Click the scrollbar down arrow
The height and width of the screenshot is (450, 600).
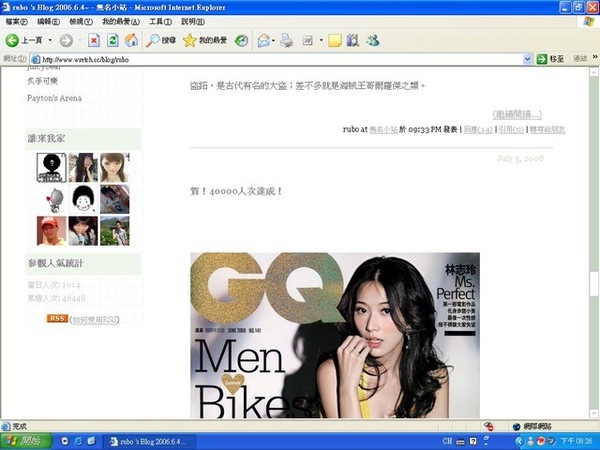pyautogui.click(x=594, y=413)
